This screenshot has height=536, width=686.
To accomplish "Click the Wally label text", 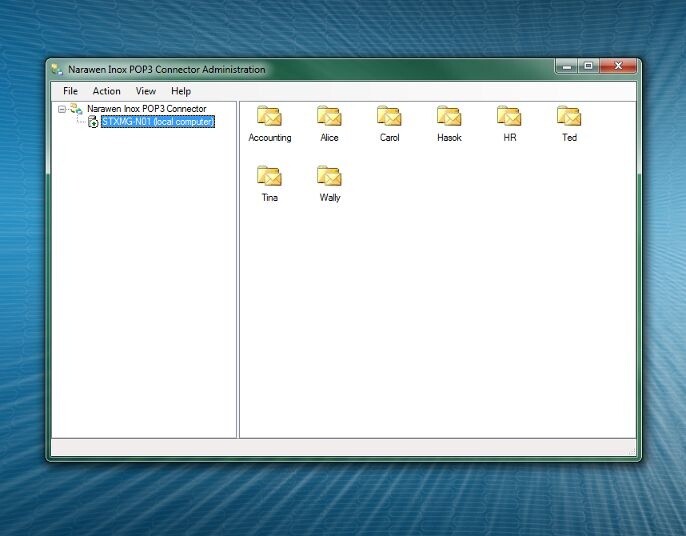I will tap(329, 197).
